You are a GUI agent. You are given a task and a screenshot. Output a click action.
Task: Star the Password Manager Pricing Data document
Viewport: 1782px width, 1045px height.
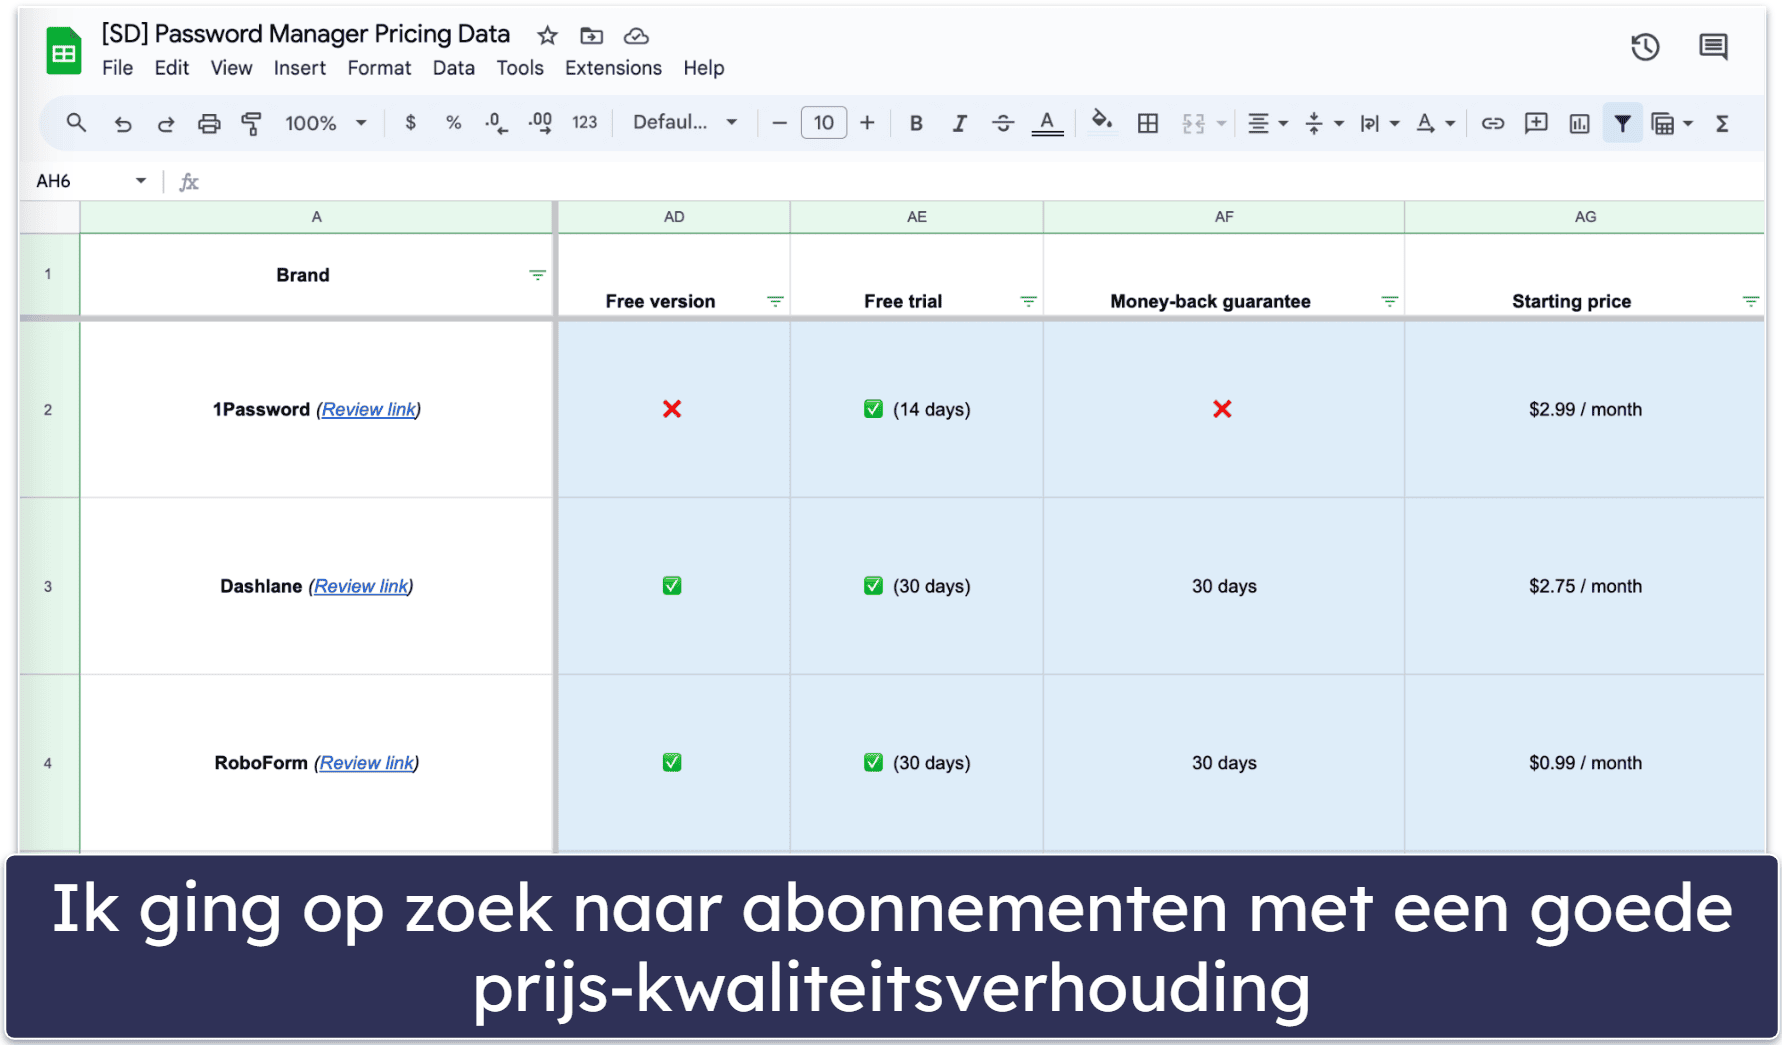tap(547, 36)
